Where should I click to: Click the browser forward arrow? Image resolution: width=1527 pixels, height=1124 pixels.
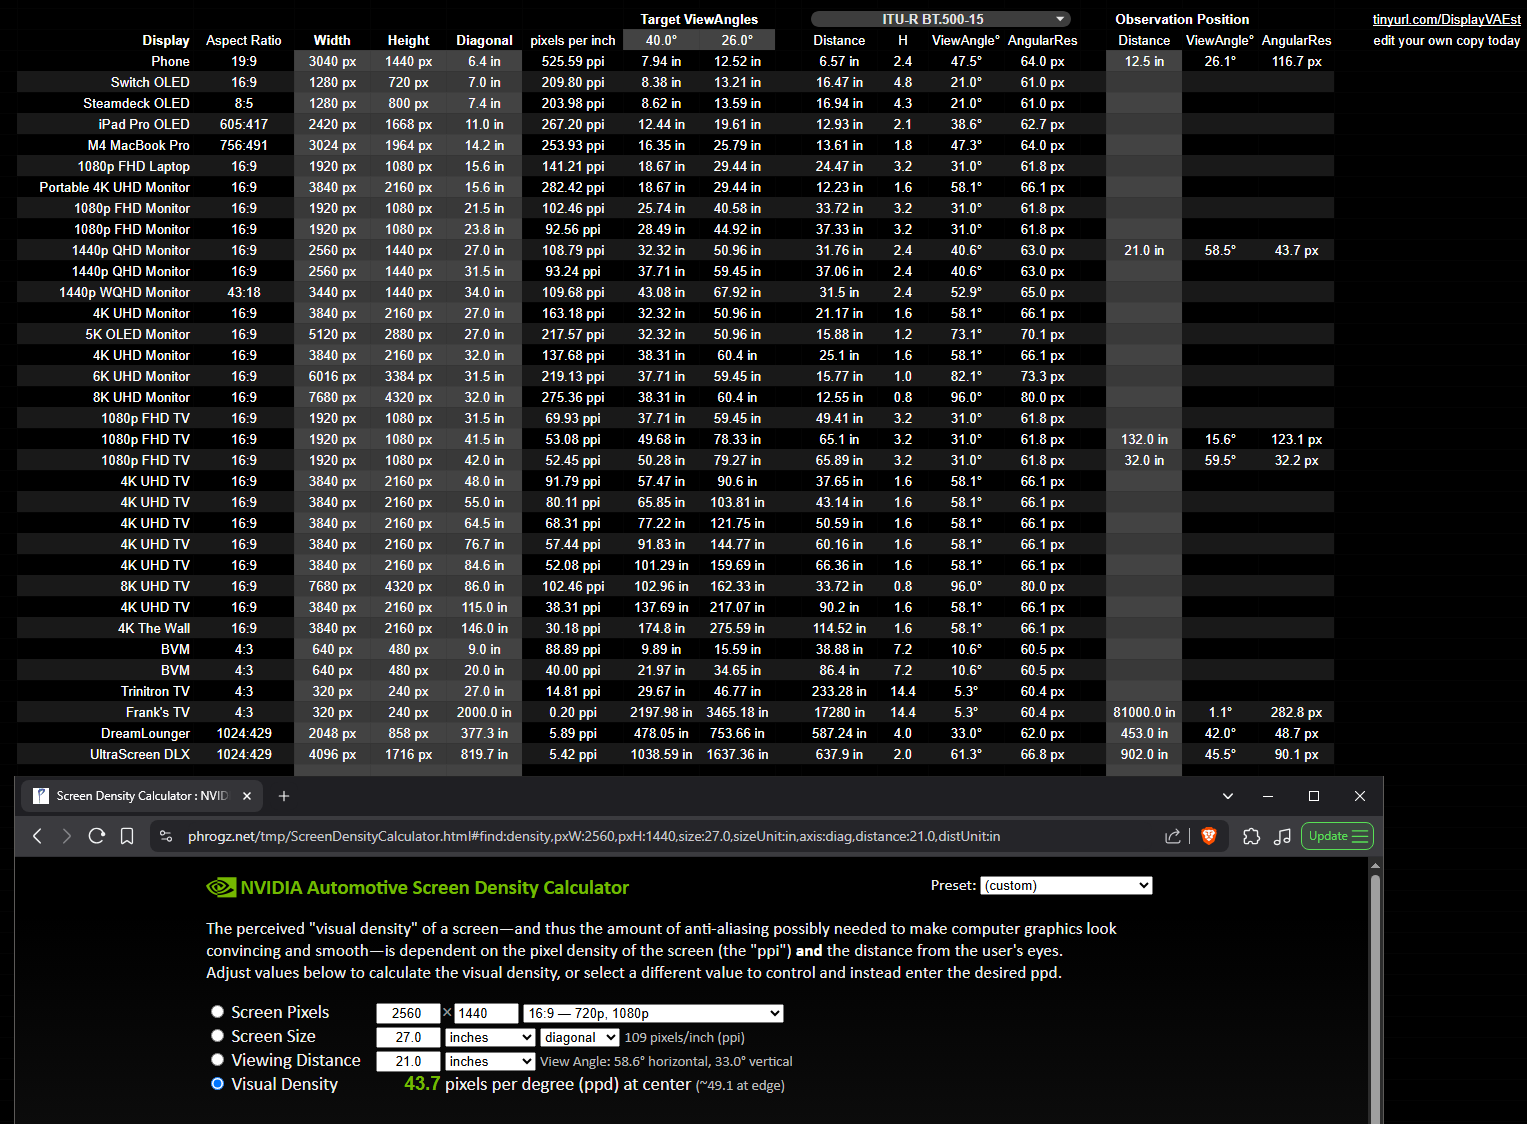pos(67,836)
